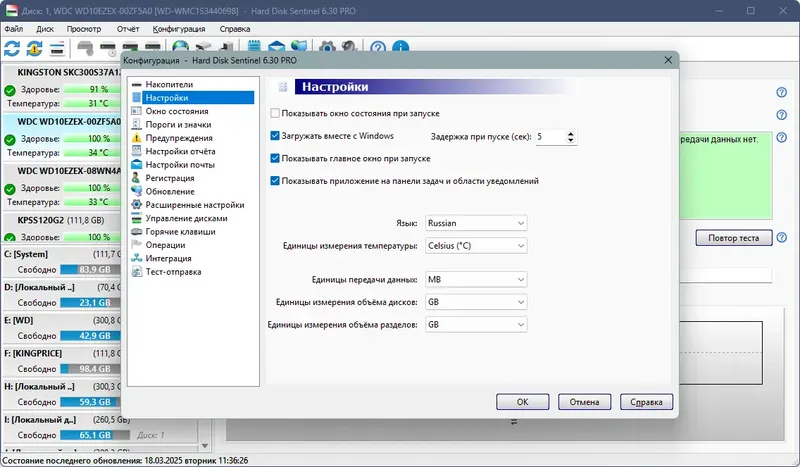Open Единицы передачи данных dropdown MB
The height and width of the screenshot is (467, 800).
pos(476,279)
